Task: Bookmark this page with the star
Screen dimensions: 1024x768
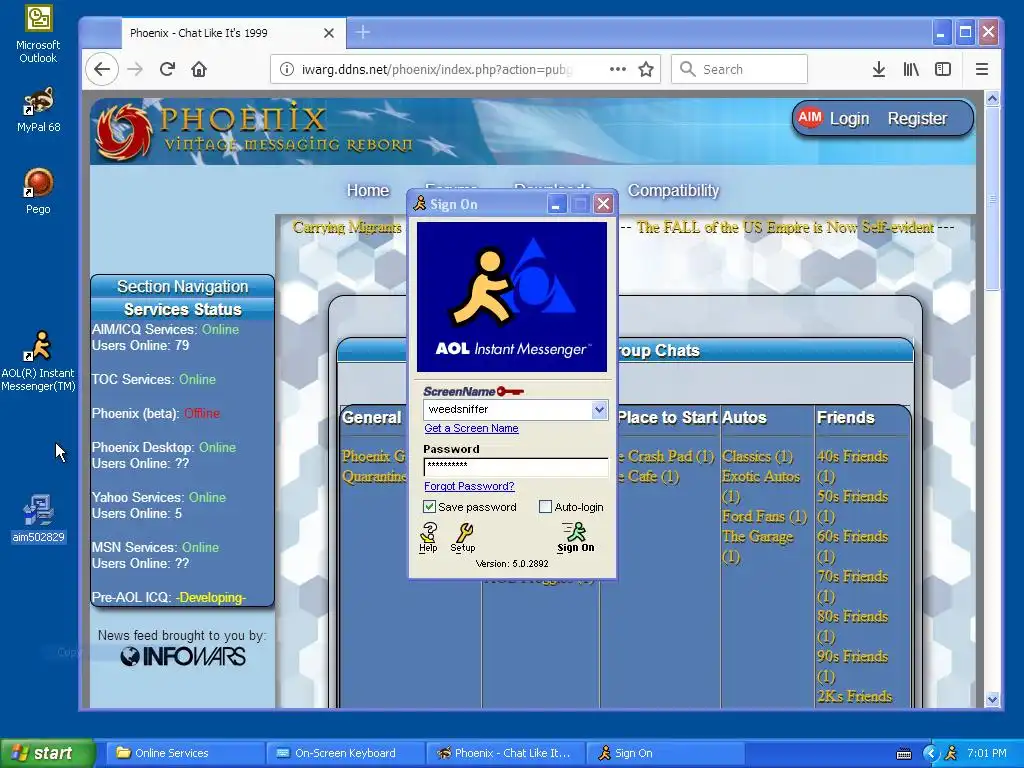Action: click(x=646, y=69)
